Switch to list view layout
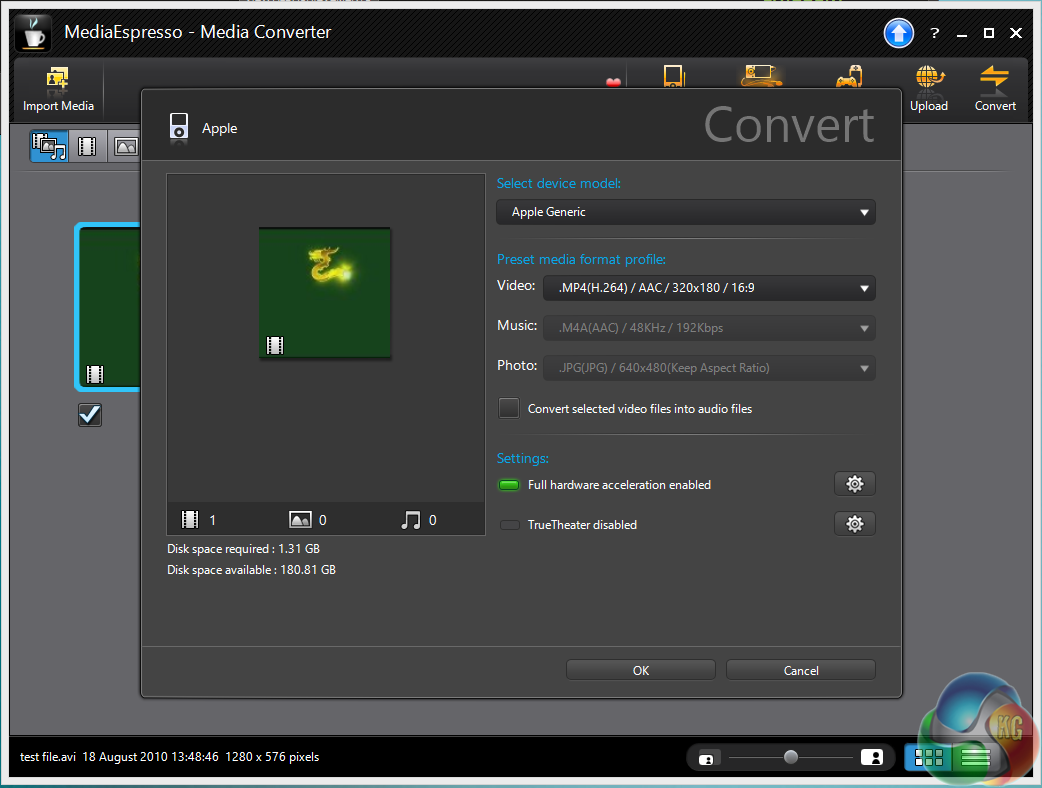This screenshot has width=1042, height=788. pyautogui.click(x=974, y=757)
